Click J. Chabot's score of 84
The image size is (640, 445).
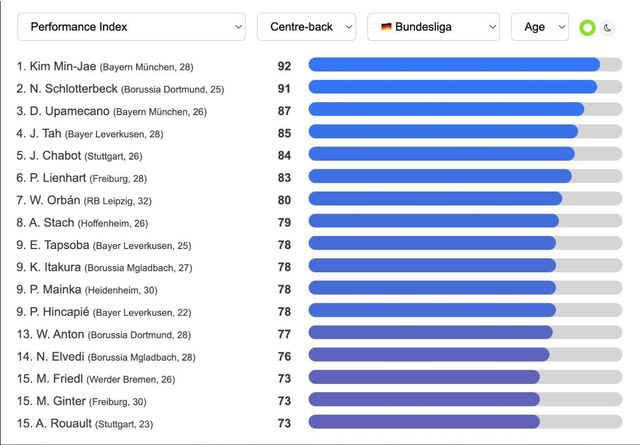[284, 154]
